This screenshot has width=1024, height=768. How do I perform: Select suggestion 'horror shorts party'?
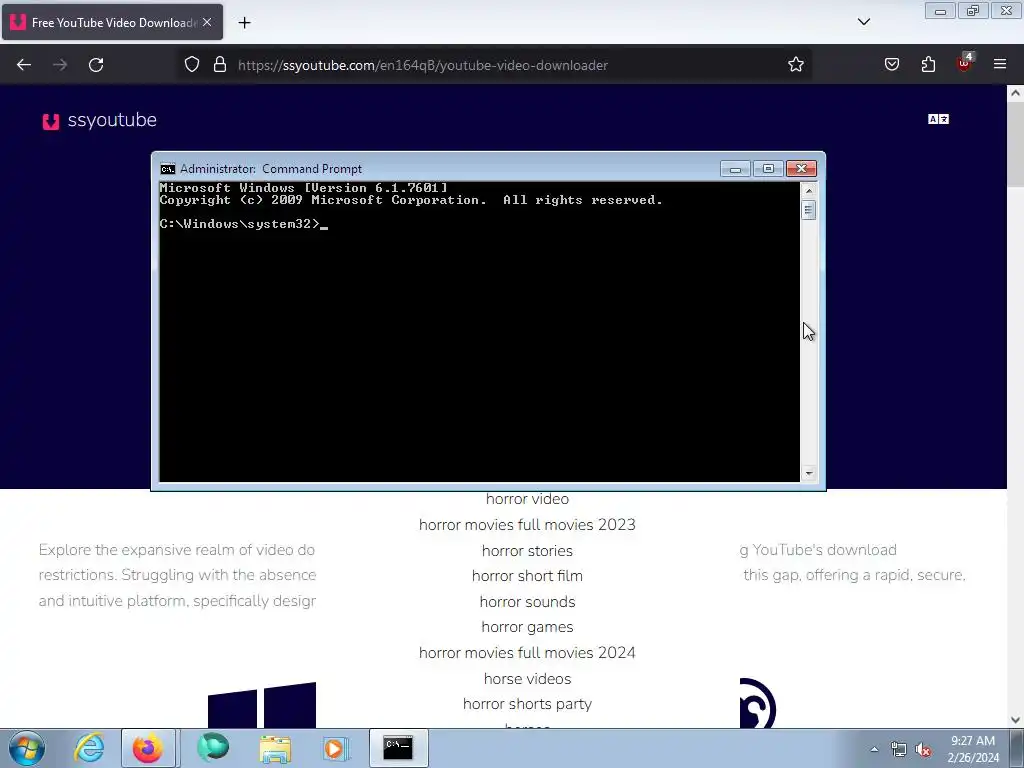pos(527,704)
